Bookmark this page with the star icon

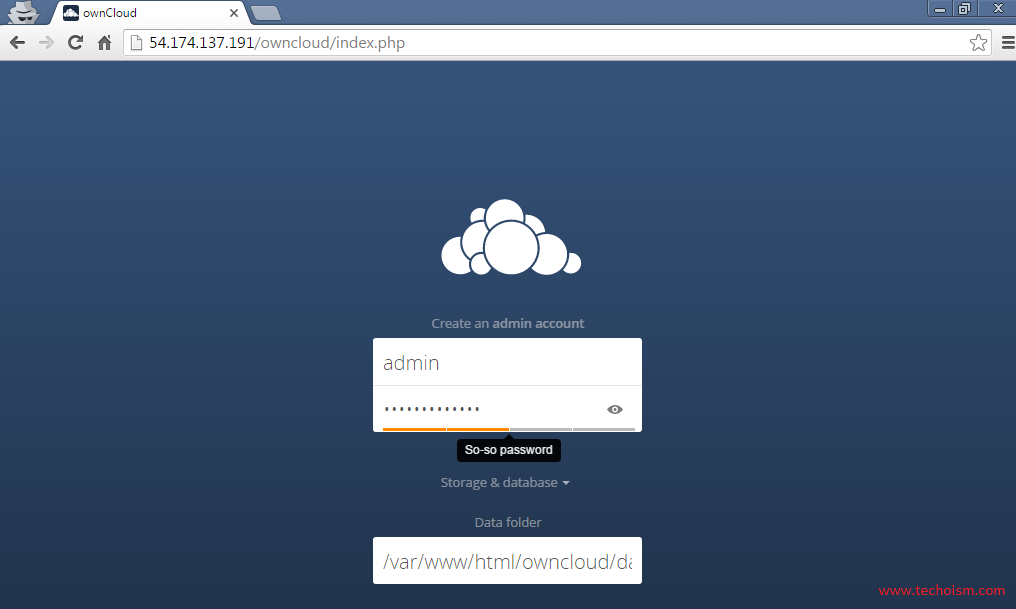tap(978, 43)
